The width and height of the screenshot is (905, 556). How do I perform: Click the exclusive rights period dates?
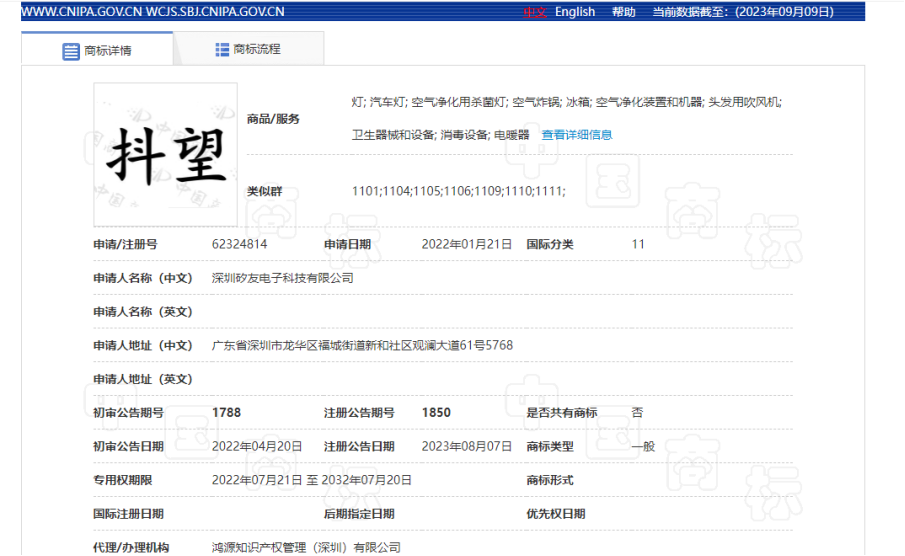pyautogui.click(x=311, y=480)
